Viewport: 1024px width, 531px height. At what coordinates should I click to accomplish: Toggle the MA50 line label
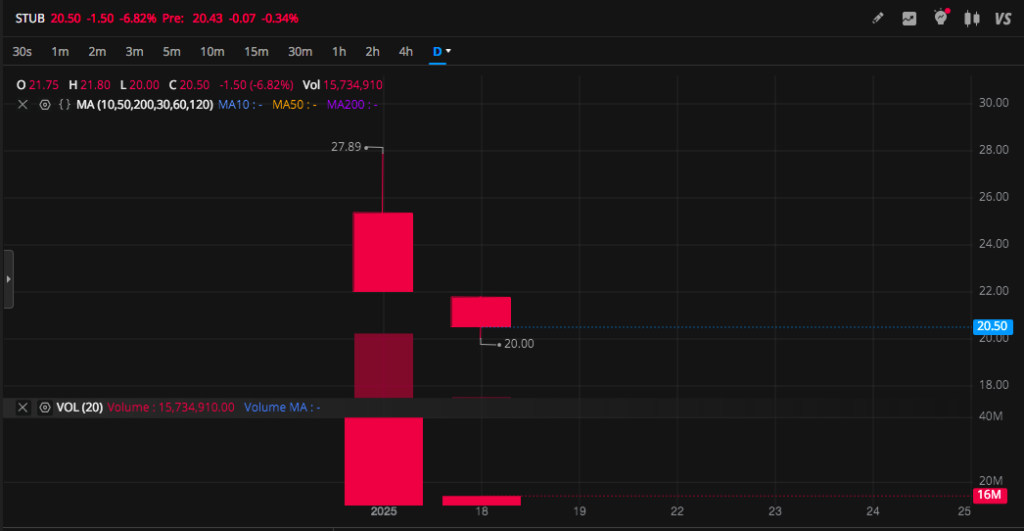click(x=293, y=104)
